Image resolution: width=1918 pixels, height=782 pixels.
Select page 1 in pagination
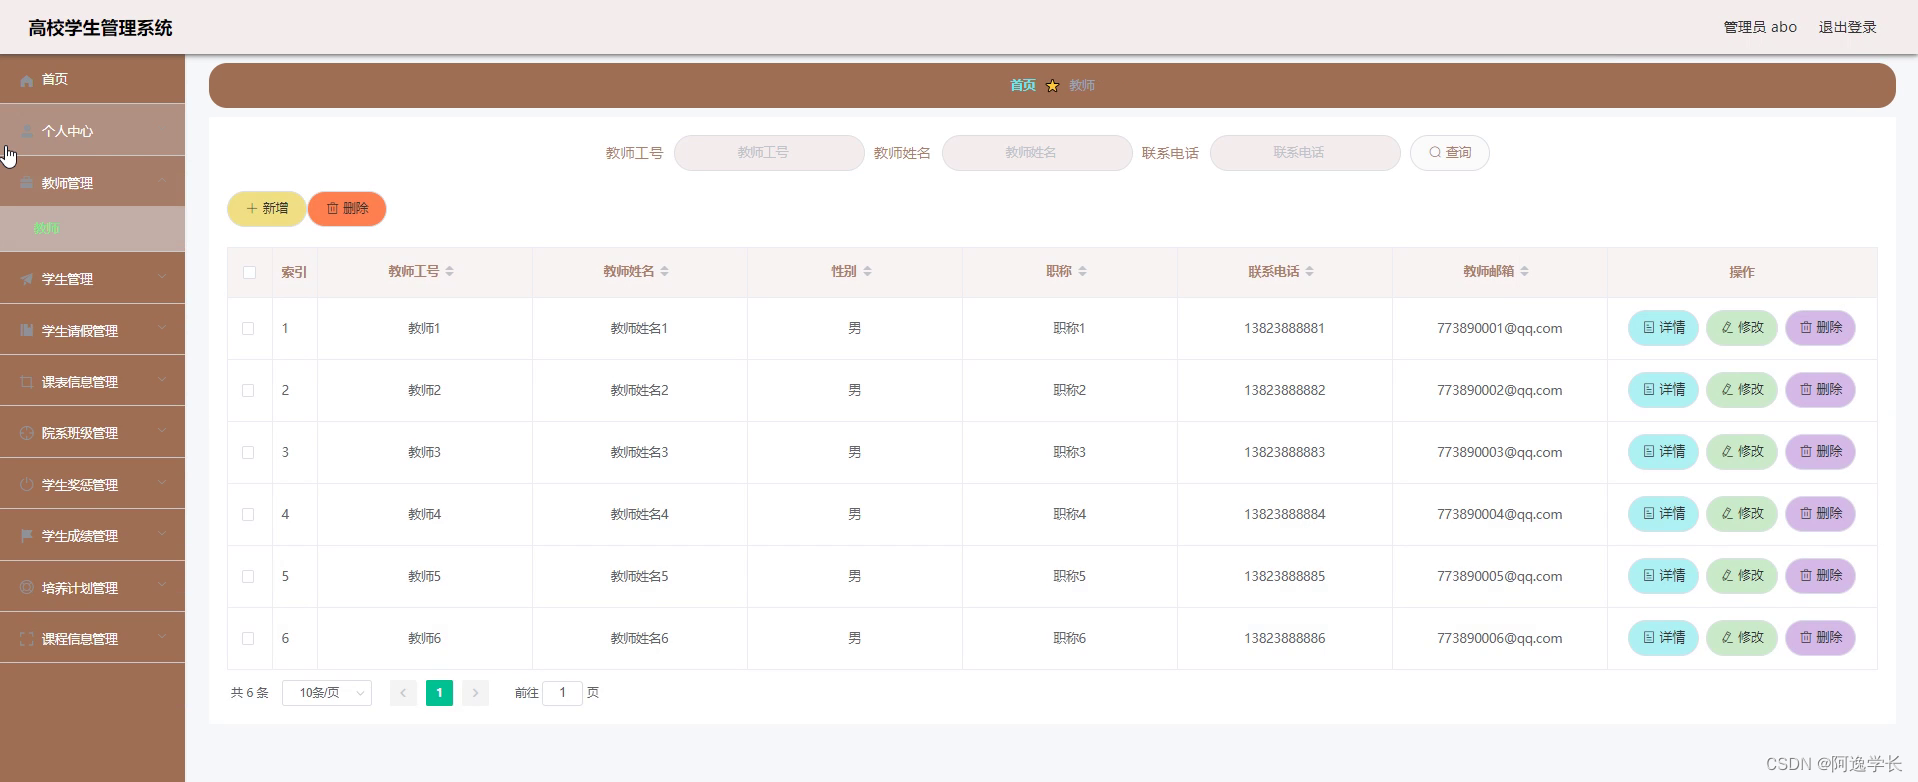pos(439,693)
